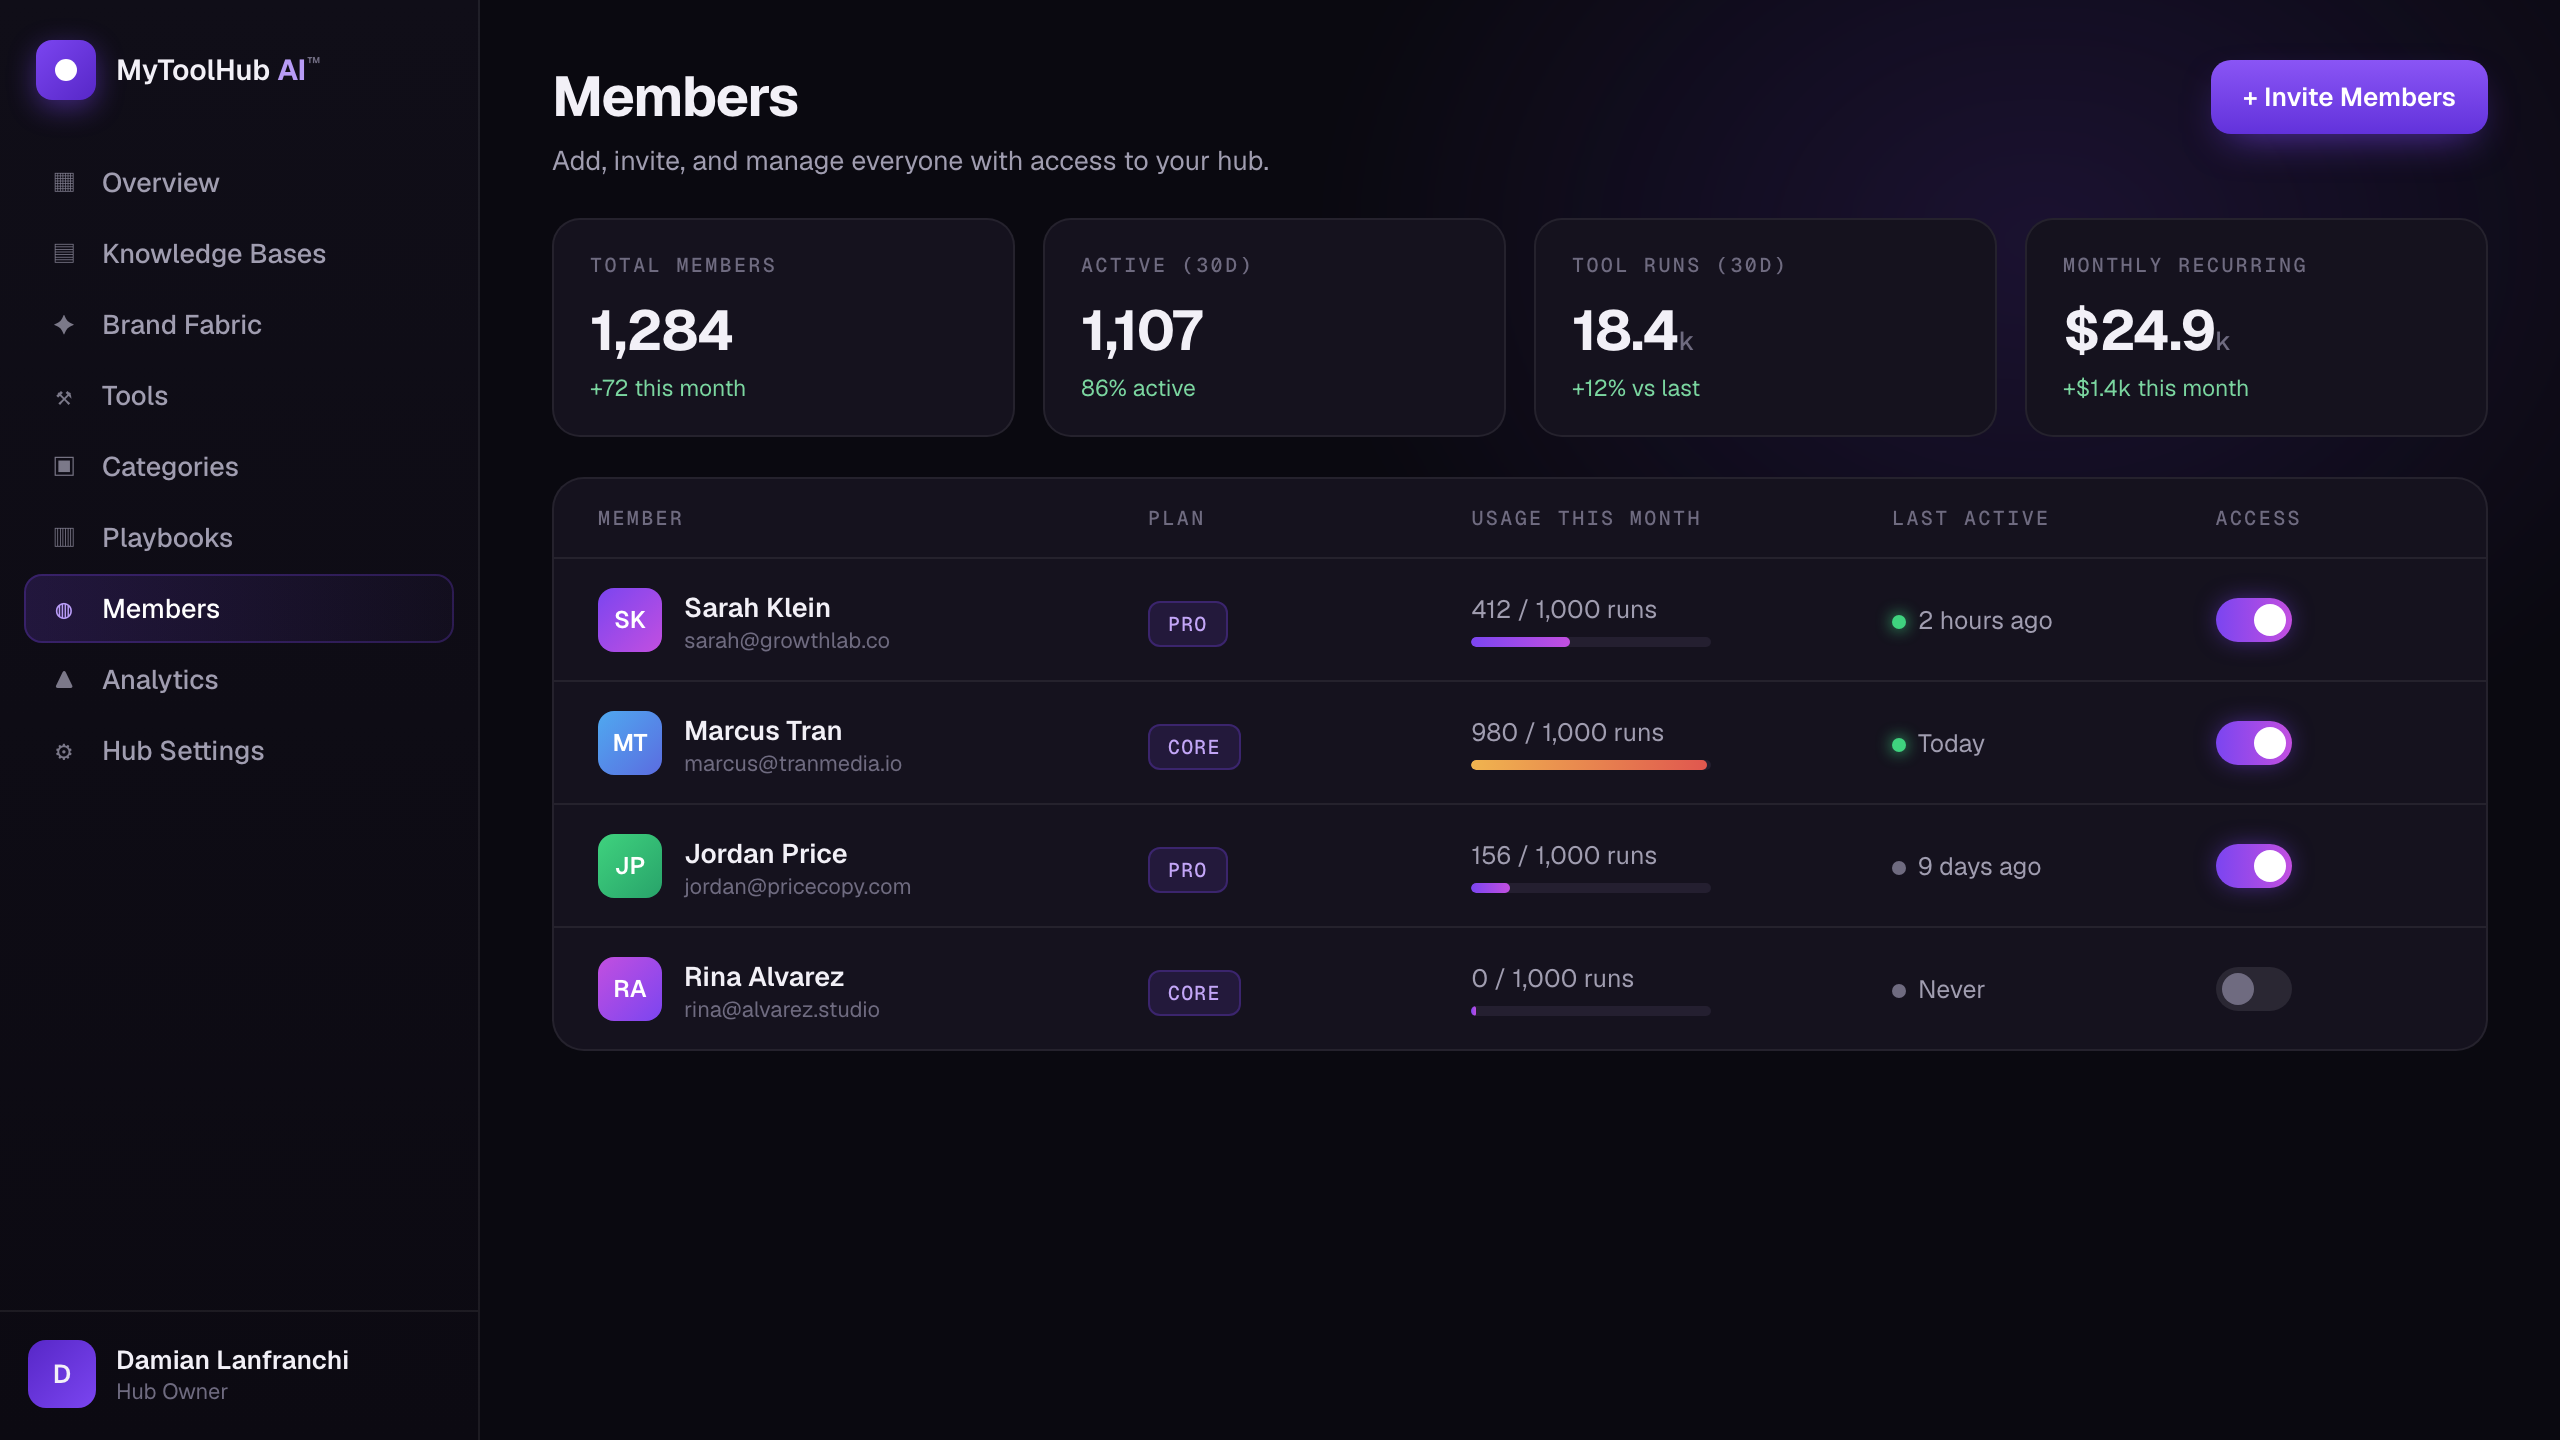Click the Overview grid icon
This screenshot has width=2560, height=1440.
tap(64, 182)
